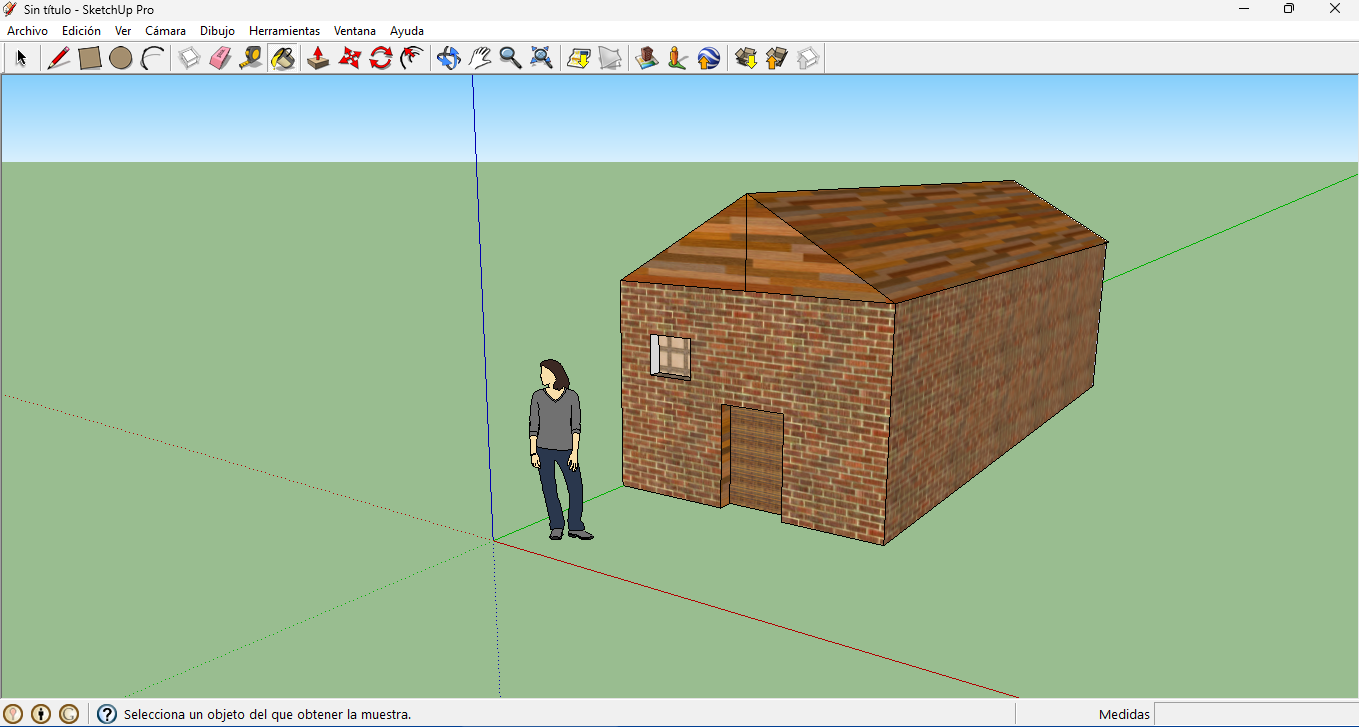Open the Herramientas menu
This screenshot has width=1359, height=727.
click(284, 31)
